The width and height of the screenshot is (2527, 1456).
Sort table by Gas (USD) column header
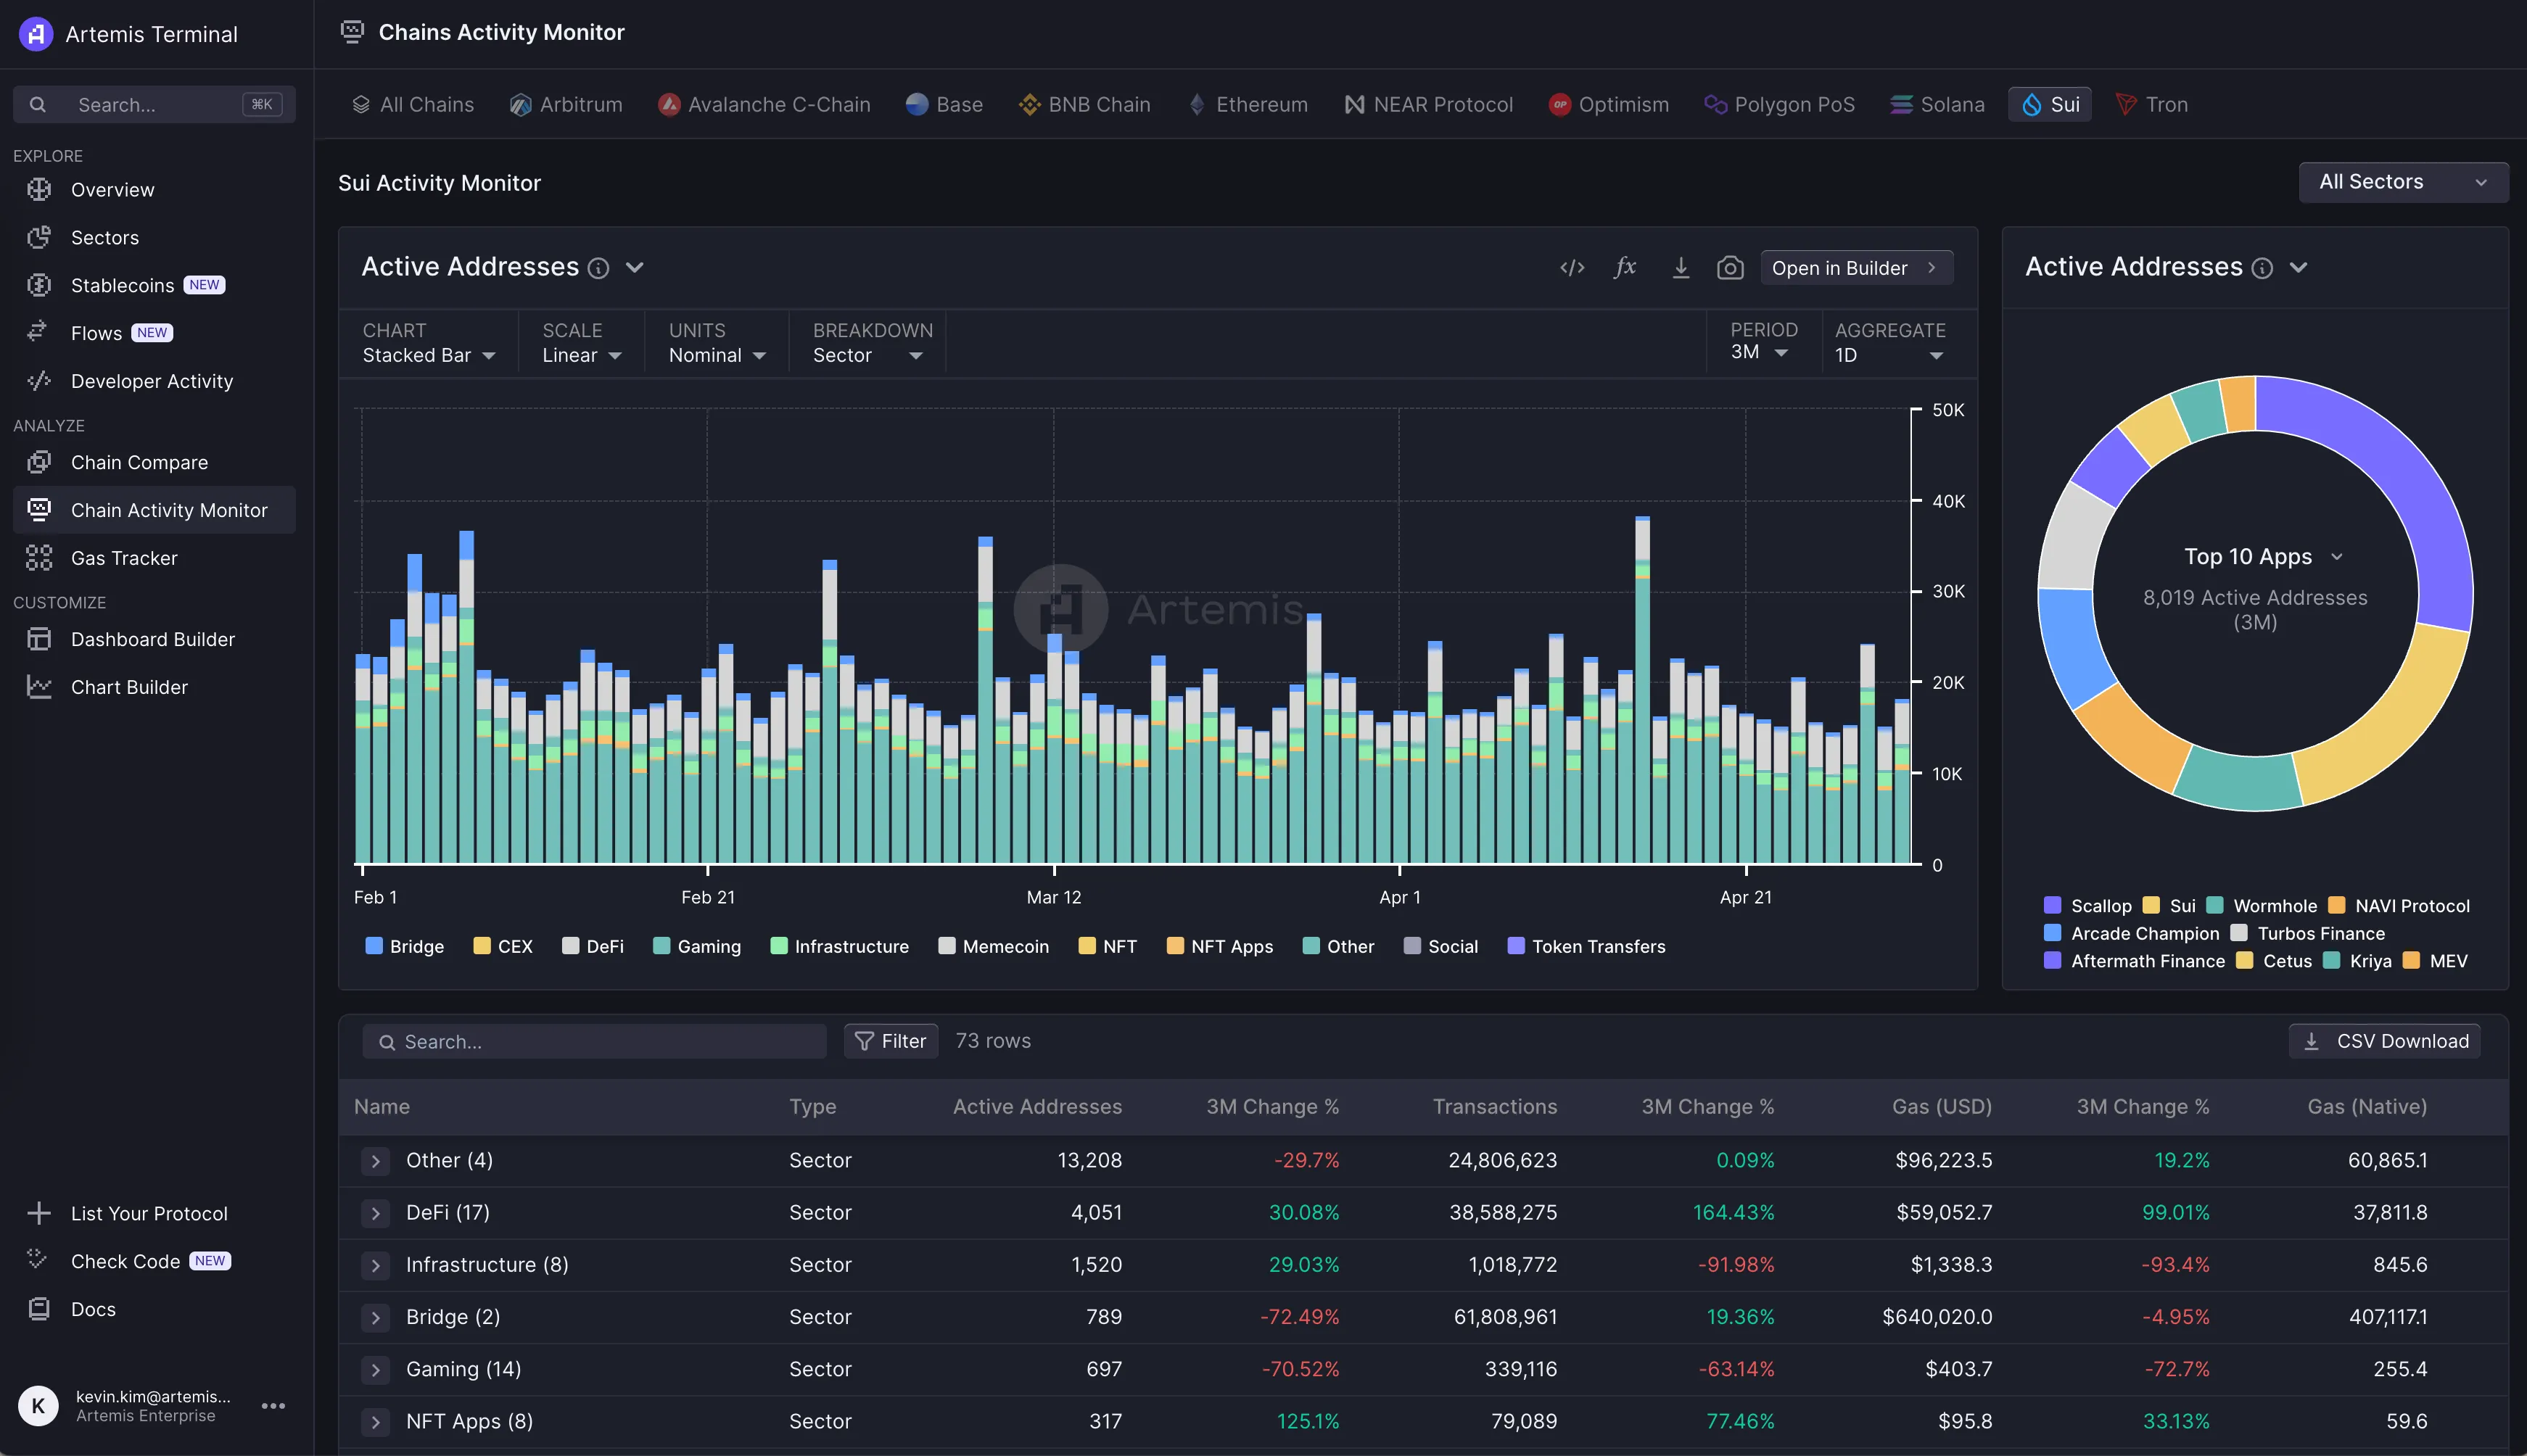[x=1941, y=1106]
